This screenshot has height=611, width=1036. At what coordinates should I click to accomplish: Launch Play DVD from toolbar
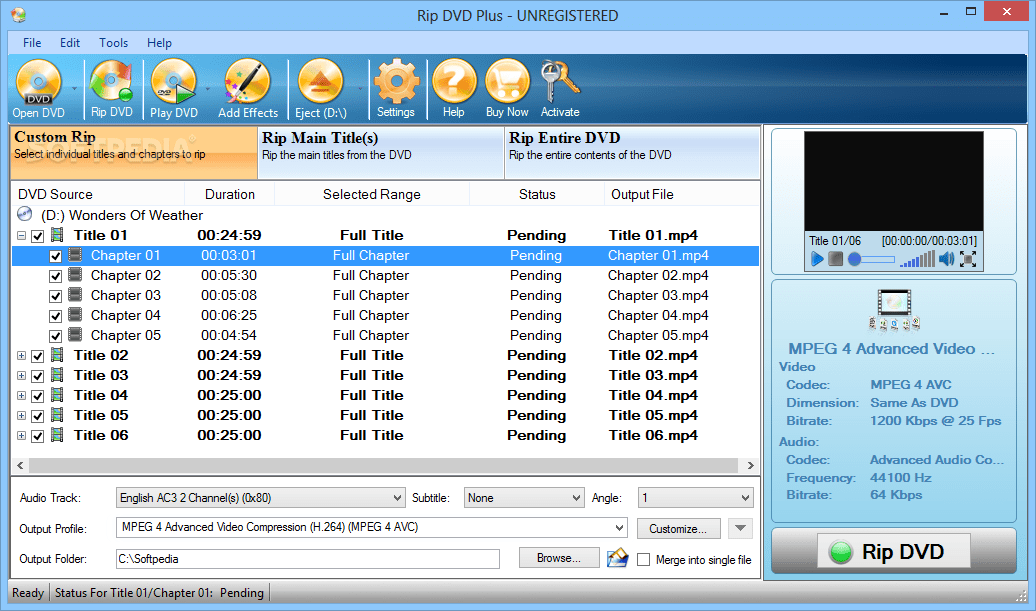pyautogui.click(x=174, y=89)
